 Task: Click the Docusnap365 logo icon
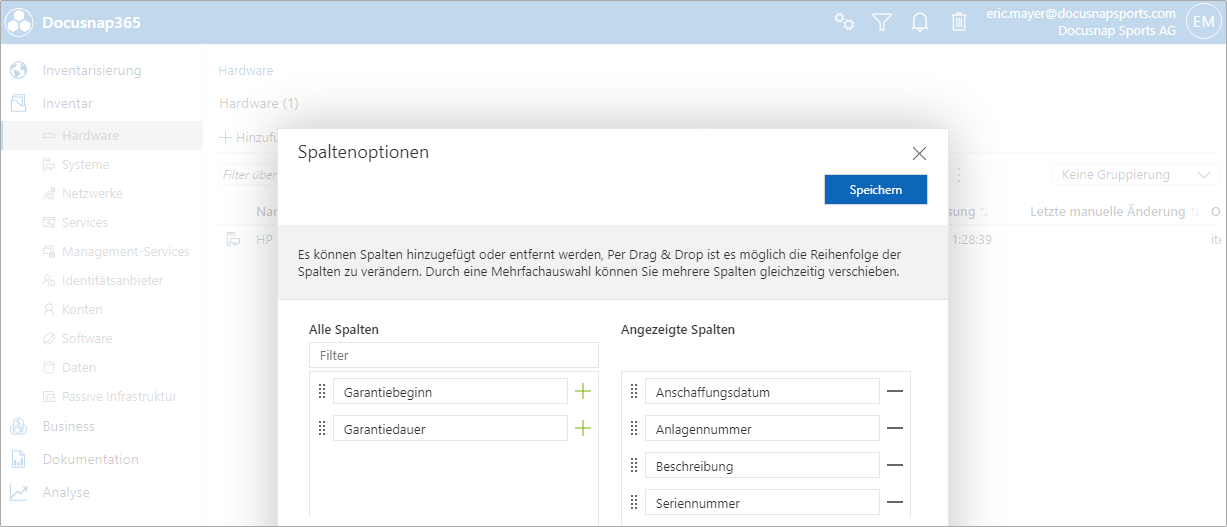click(20, 22)
